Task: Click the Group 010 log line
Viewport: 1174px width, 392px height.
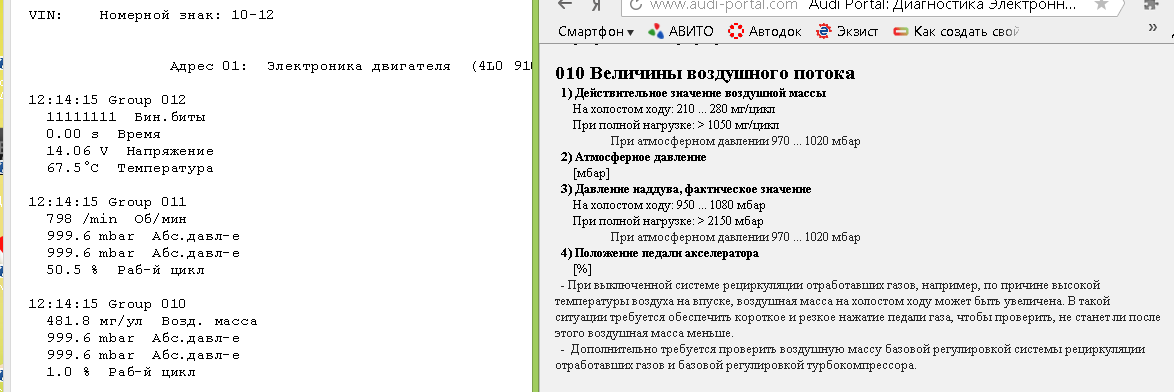Action: coord(107,304)
